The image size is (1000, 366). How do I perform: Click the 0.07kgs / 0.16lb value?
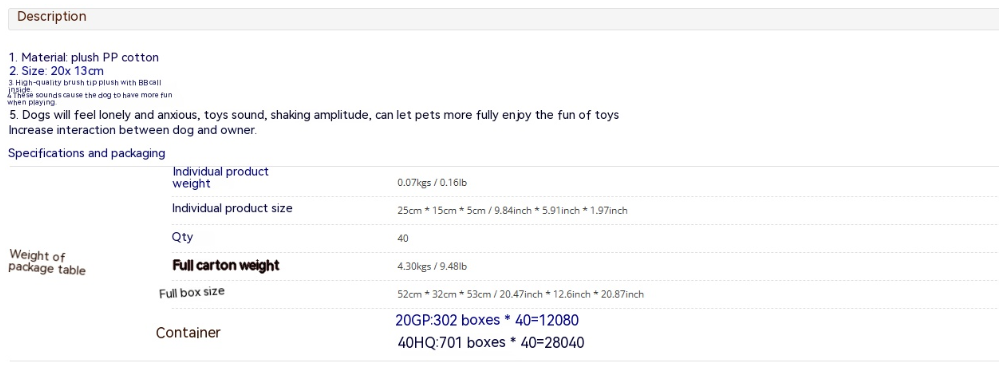[432, 183]
